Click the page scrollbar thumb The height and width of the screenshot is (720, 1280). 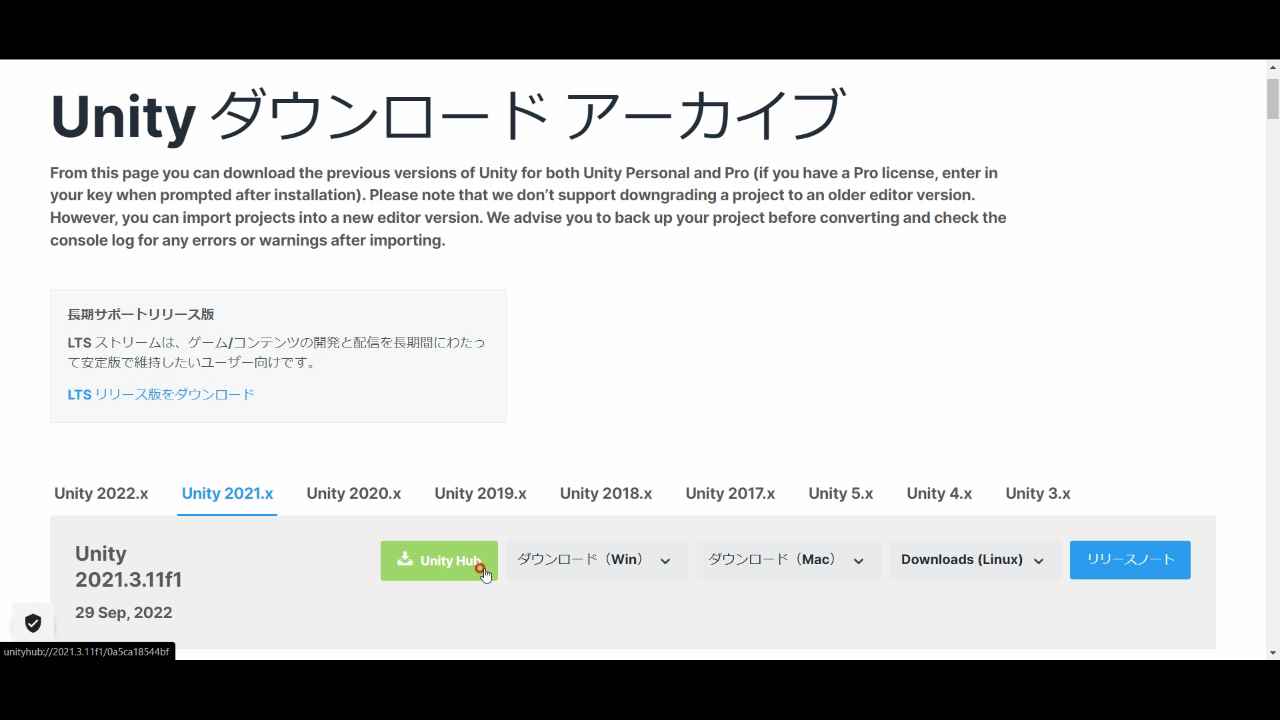click(x=1273, y=98)
